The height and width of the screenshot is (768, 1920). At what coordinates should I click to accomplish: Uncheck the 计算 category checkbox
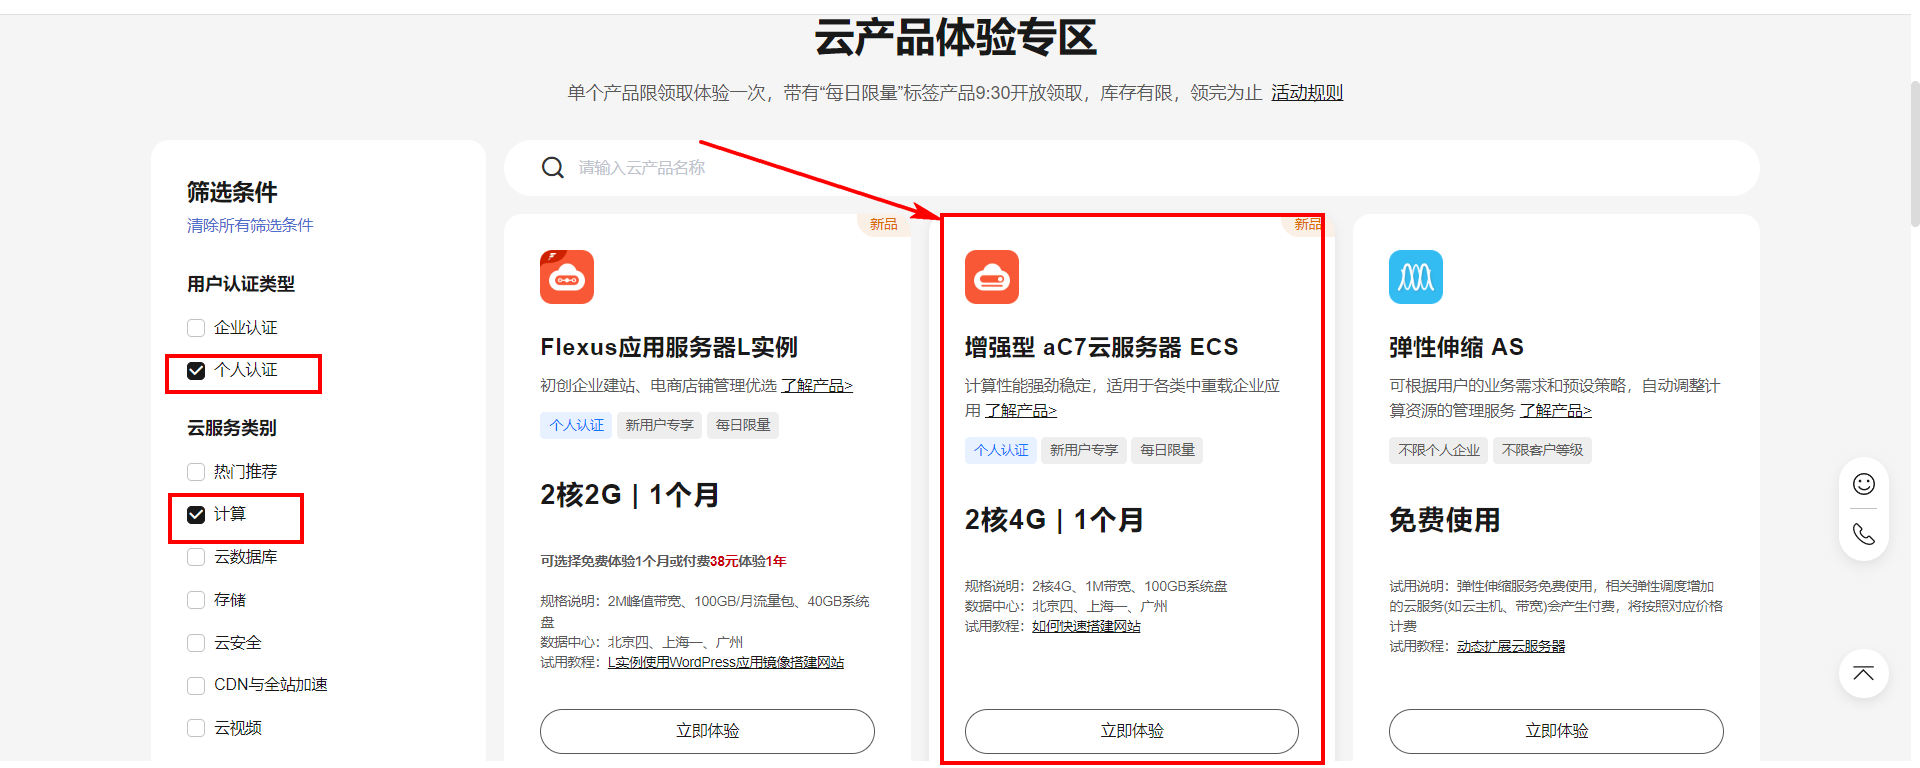[196, 515]
